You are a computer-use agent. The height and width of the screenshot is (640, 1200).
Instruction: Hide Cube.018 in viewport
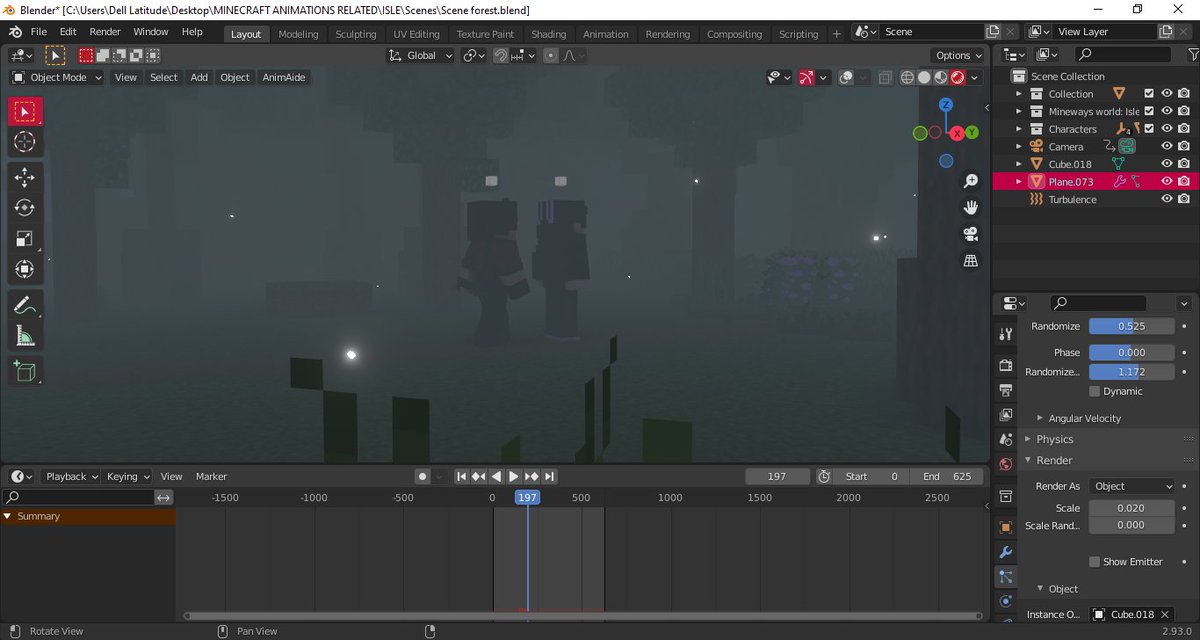[1166, 164]
